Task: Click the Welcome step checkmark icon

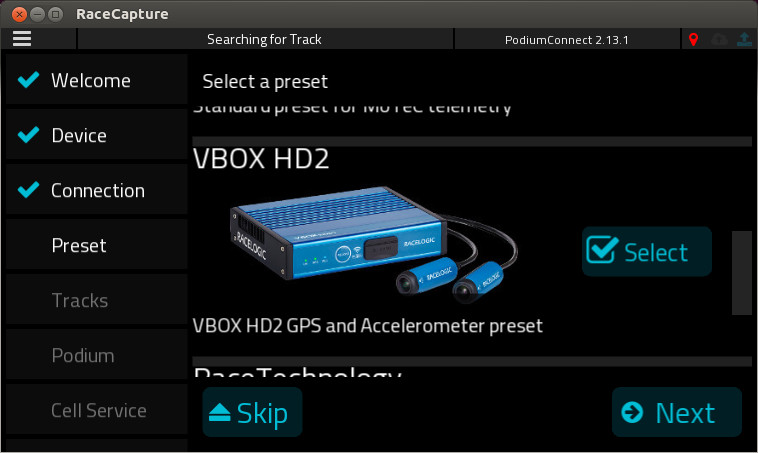Action: coord(29,80)
